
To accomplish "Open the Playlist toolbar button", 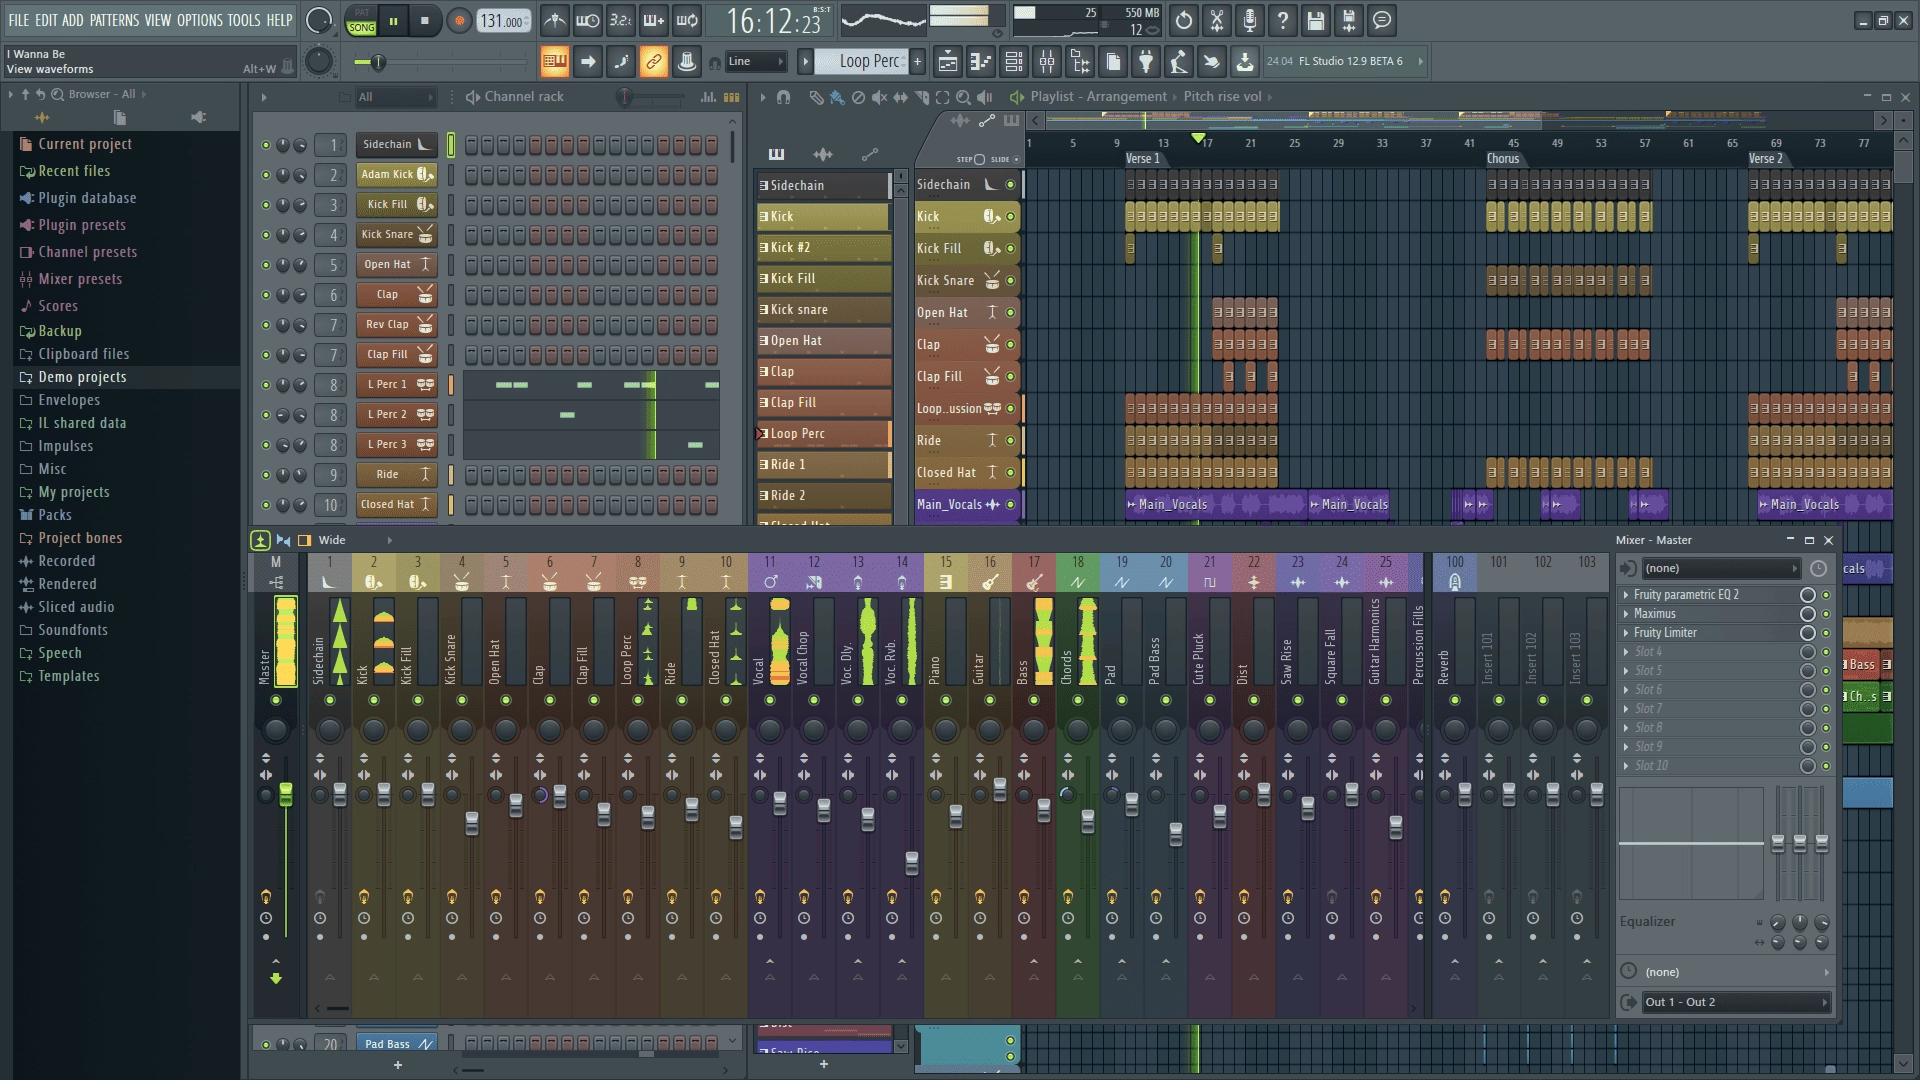I will tap(947, 62).
